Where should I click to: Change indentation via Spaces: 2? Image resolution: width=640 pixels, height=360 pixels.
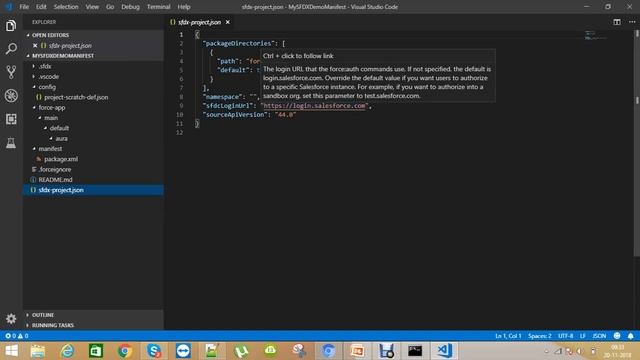click(x=540, y=336)
